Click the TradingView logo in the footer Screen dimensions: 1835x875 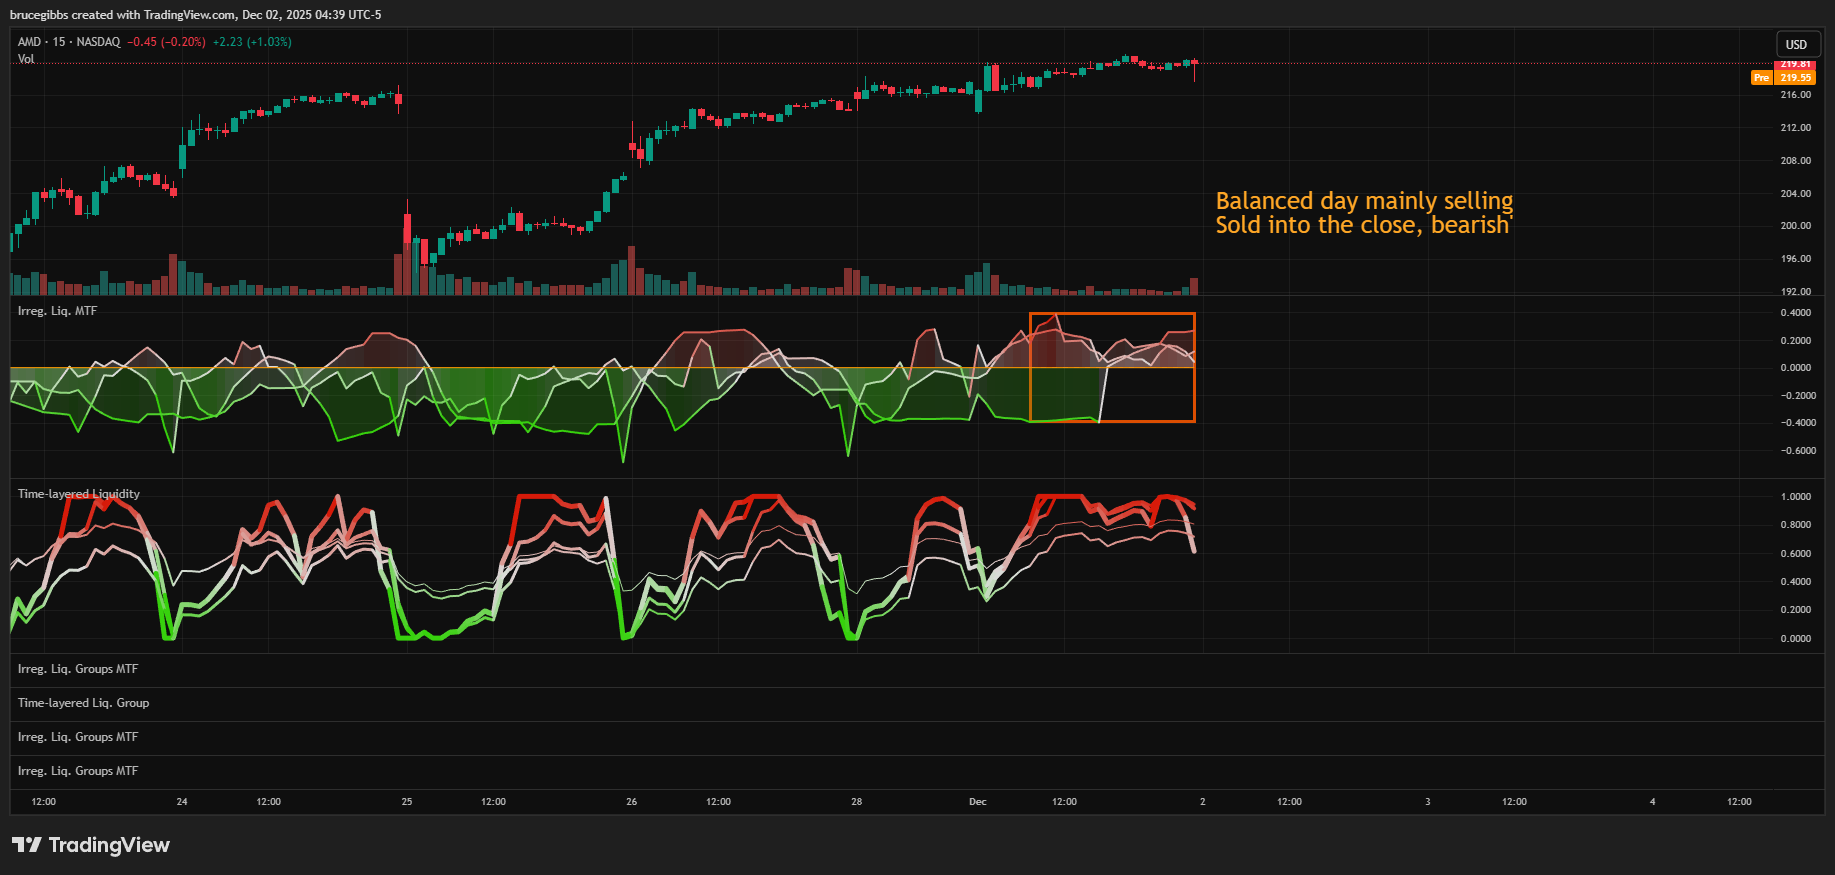pyautogui.click(x=91, y=845)
